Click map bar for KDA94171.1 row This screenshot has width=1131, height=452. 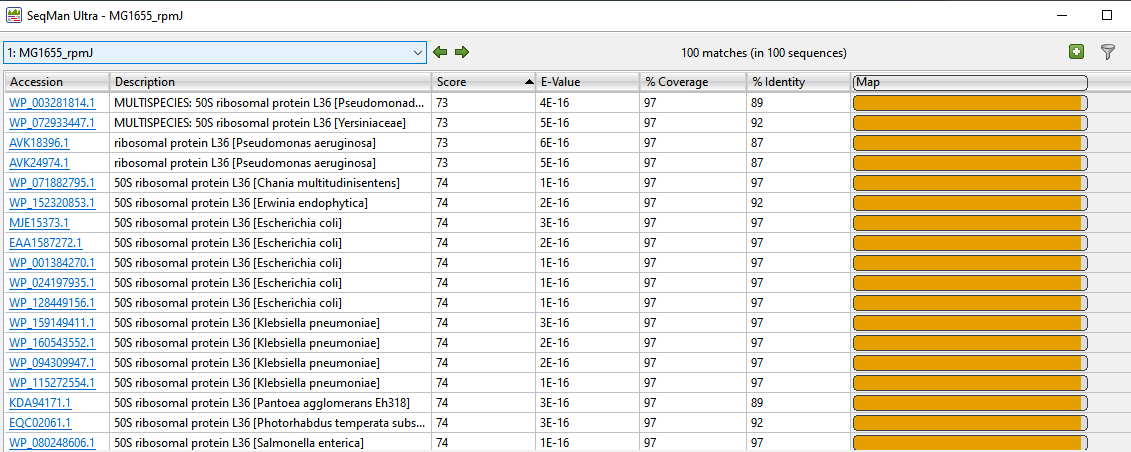[x=969, y=402]
